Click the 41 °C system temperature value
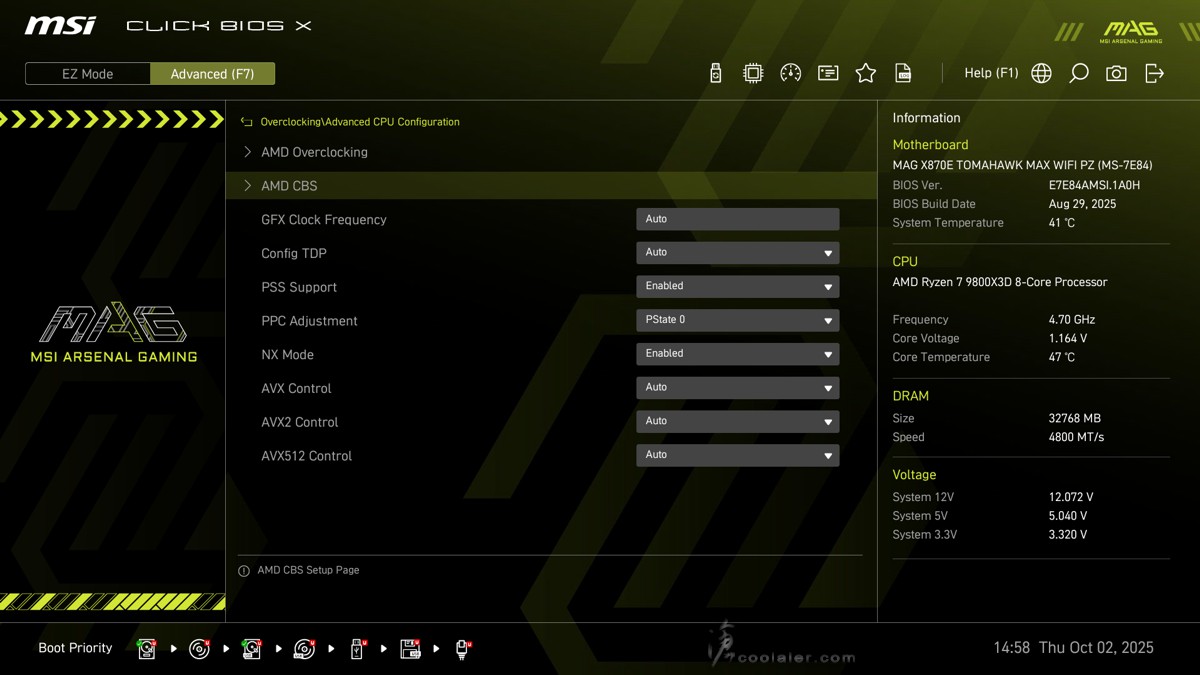Screen dimensions: 1200x675 tap(1061, 223)
